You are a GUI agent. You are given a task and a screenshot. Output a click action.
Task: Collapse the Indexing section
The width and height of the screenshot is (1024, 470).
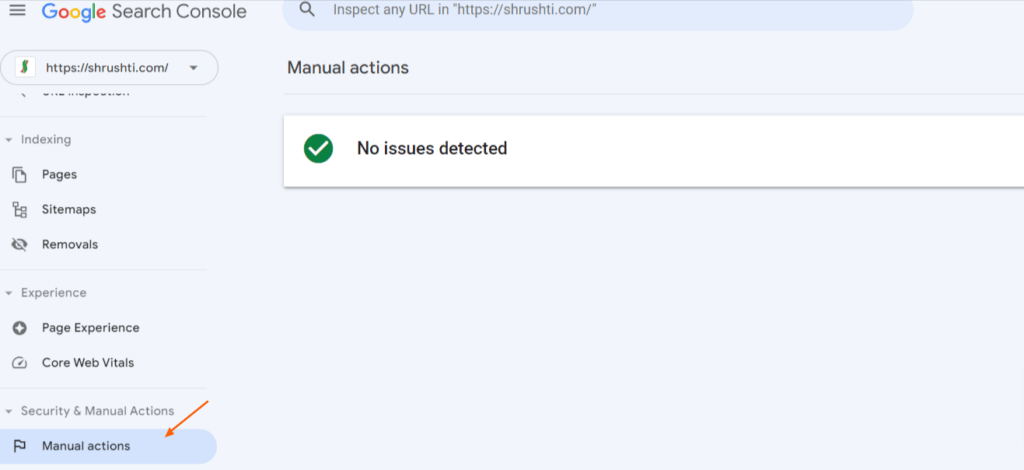tap(9, 140)
